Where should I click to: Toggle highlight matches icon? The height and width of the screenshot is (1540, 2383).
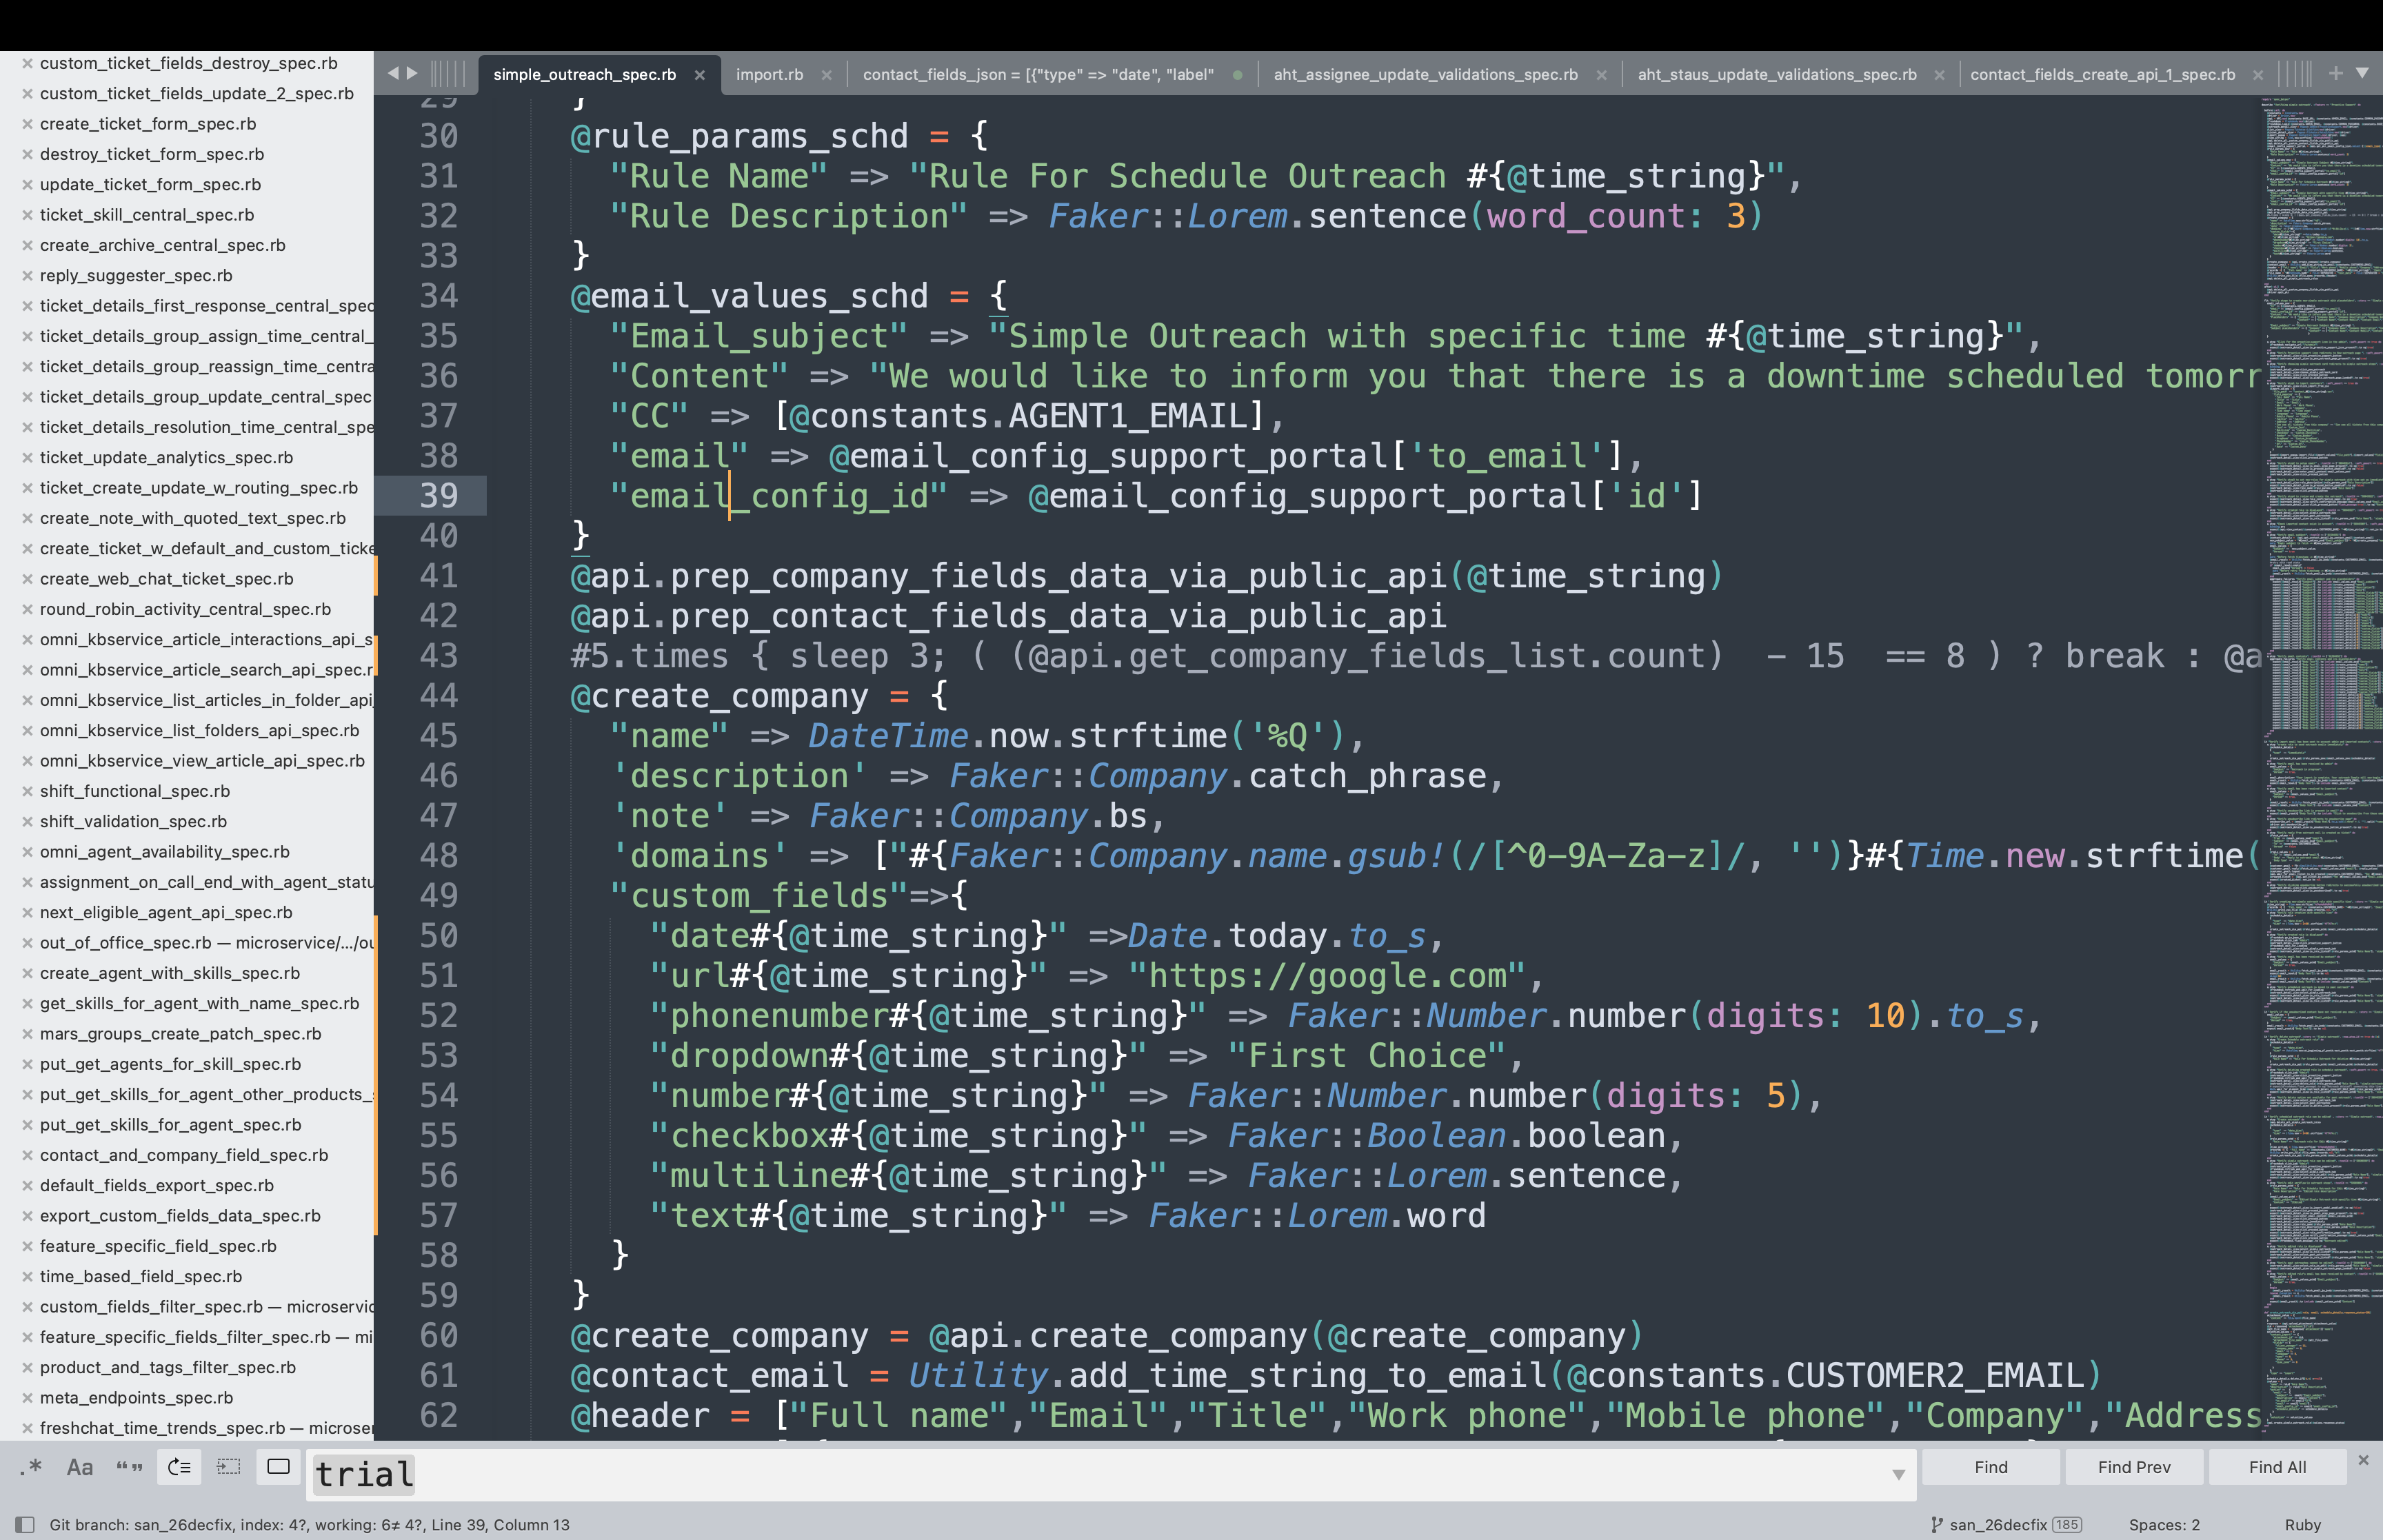coord(278,1467)
